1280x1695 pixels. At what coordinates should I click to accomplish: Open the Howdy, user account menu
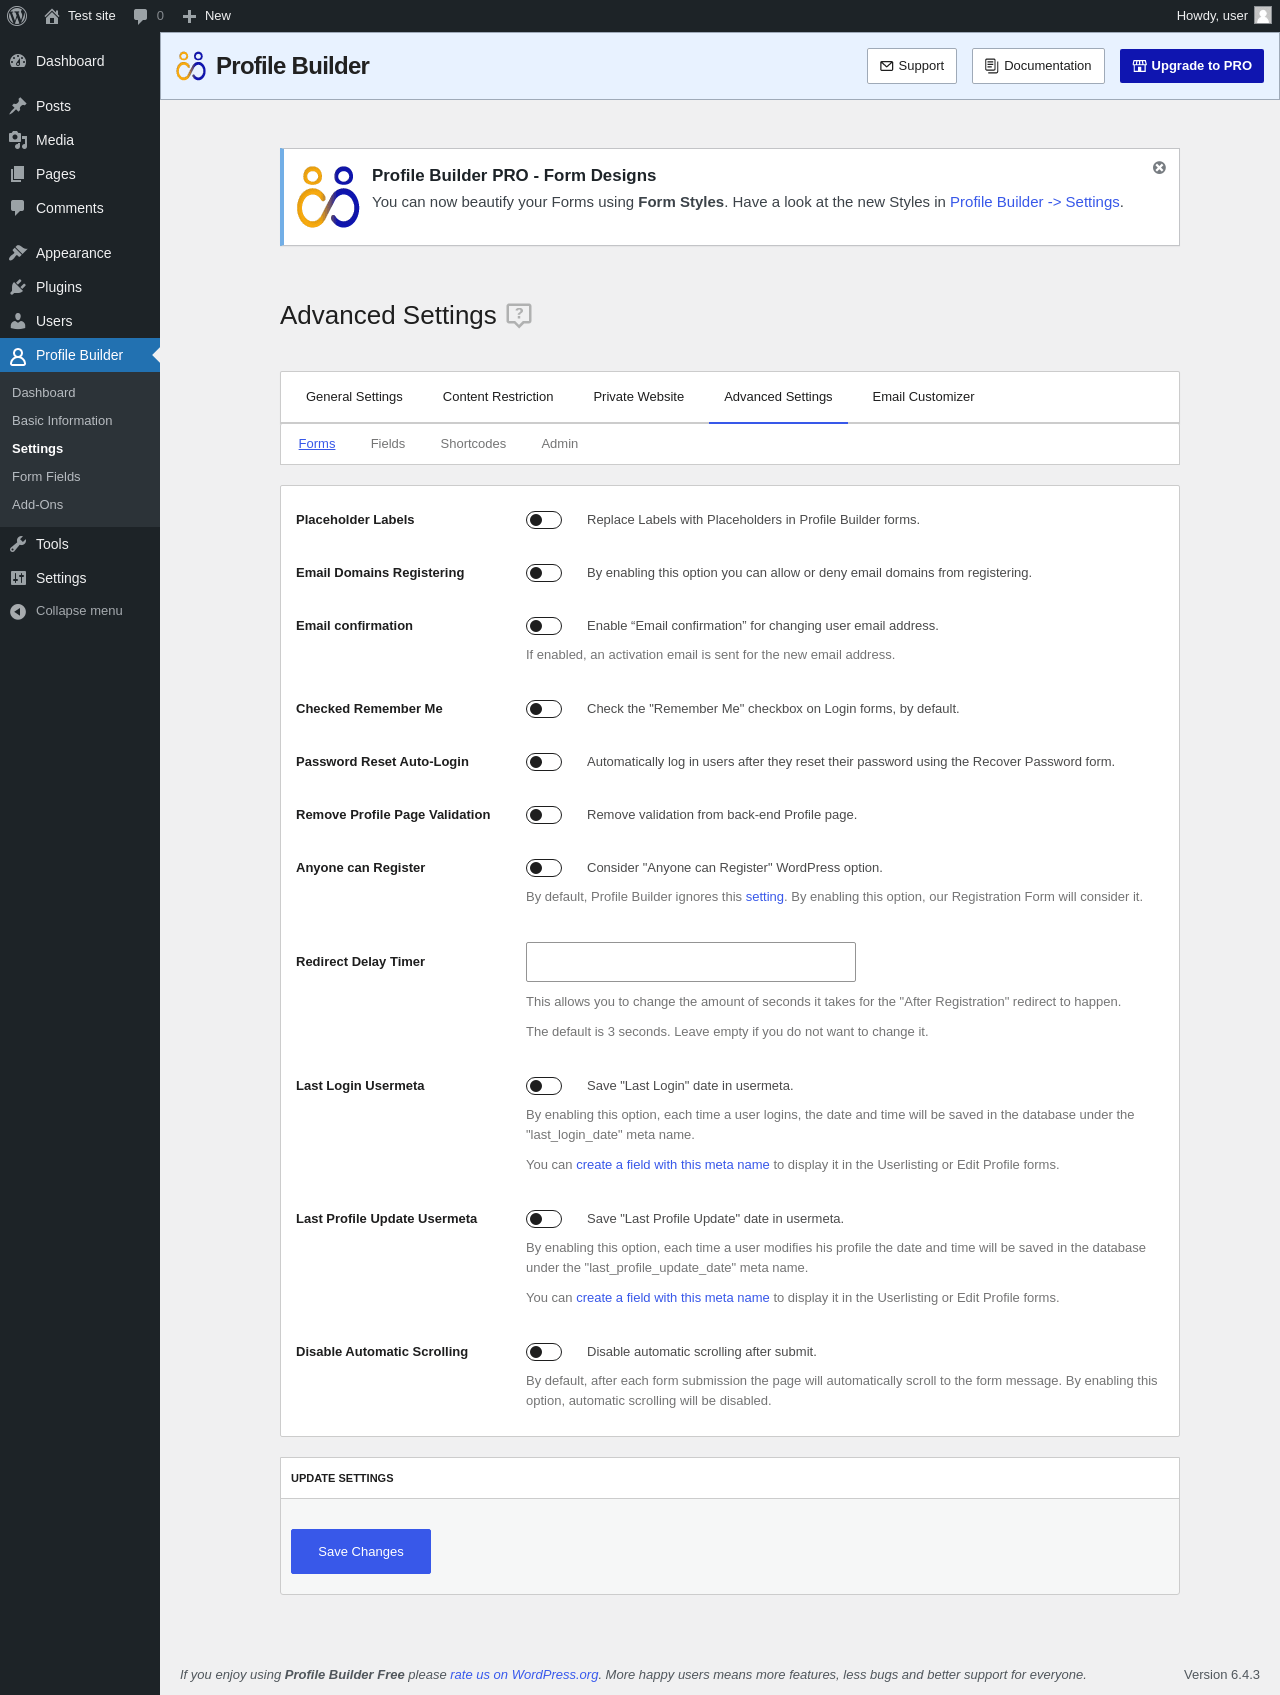[x=1223, y=16]
